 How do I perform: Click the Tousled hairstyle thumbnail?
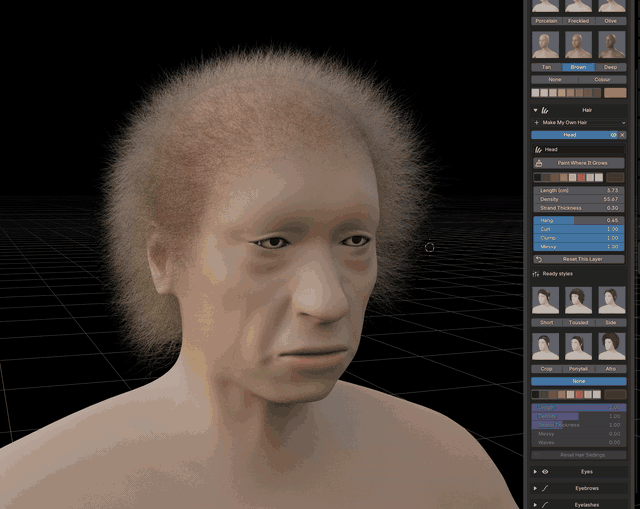point(578,300)
